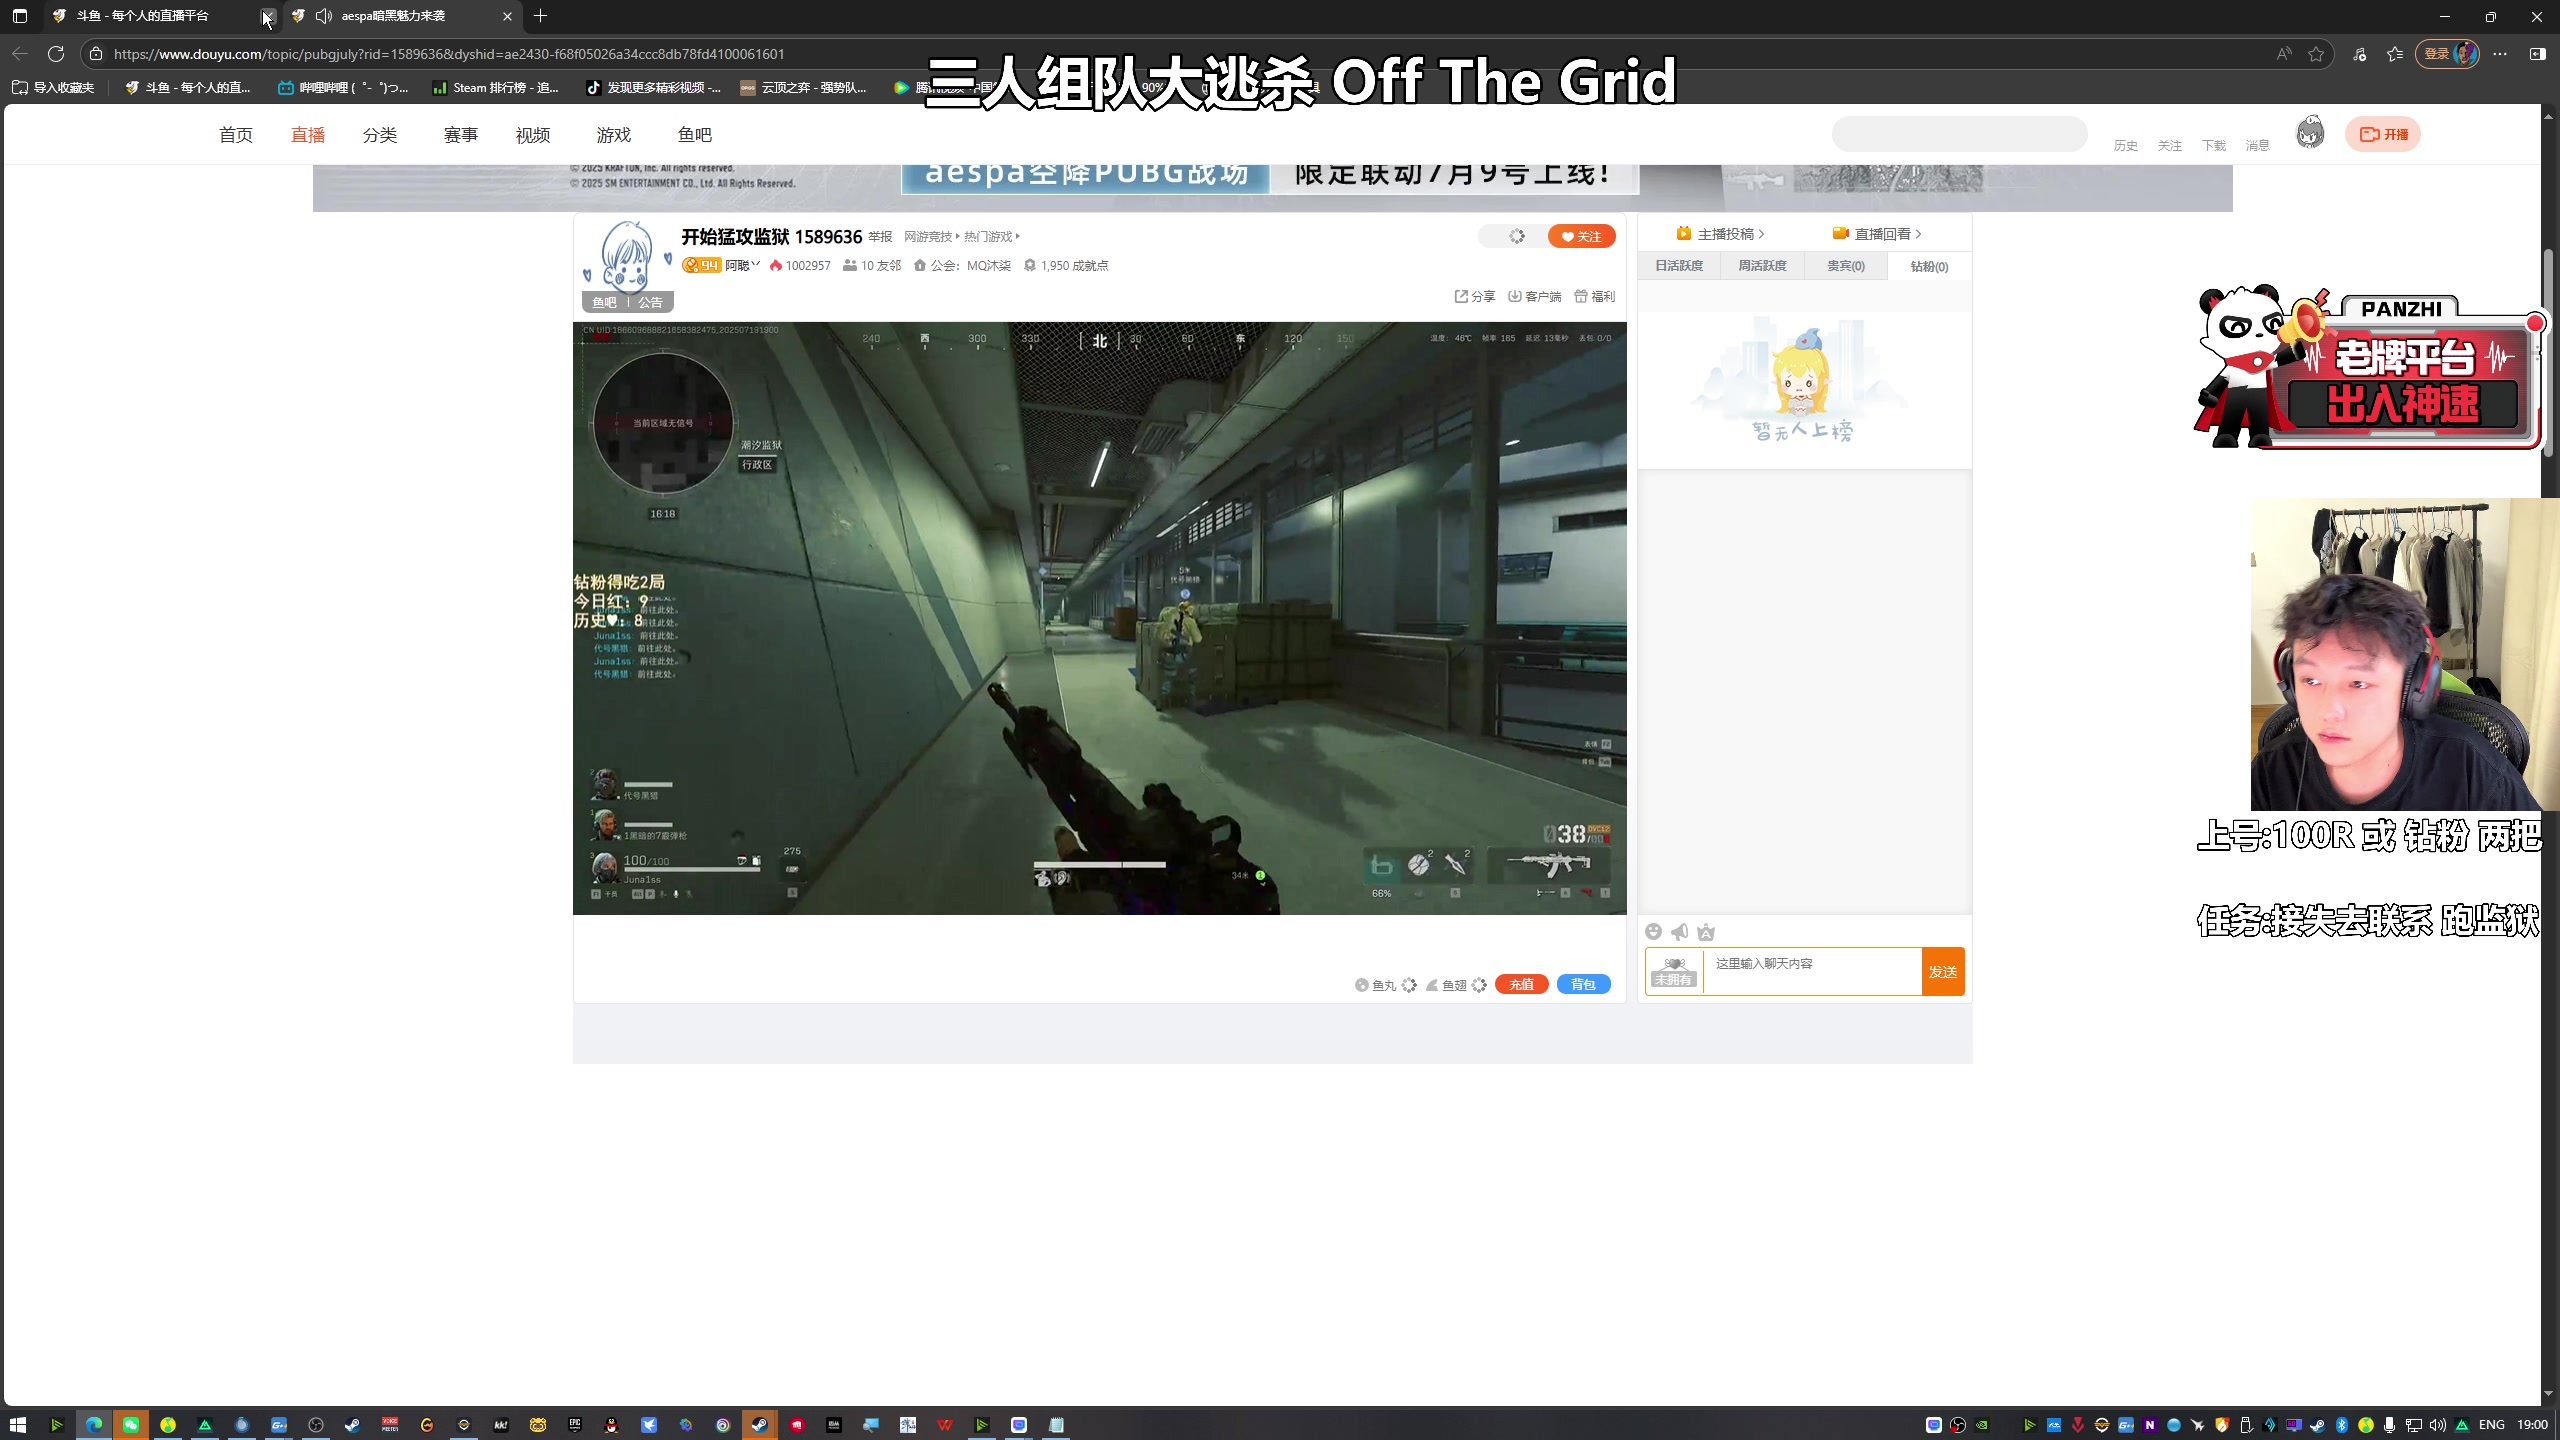Click the 公告 announcement label under avatar
This screenshot has height=1440, width=2560.
(x=651, y=302)
